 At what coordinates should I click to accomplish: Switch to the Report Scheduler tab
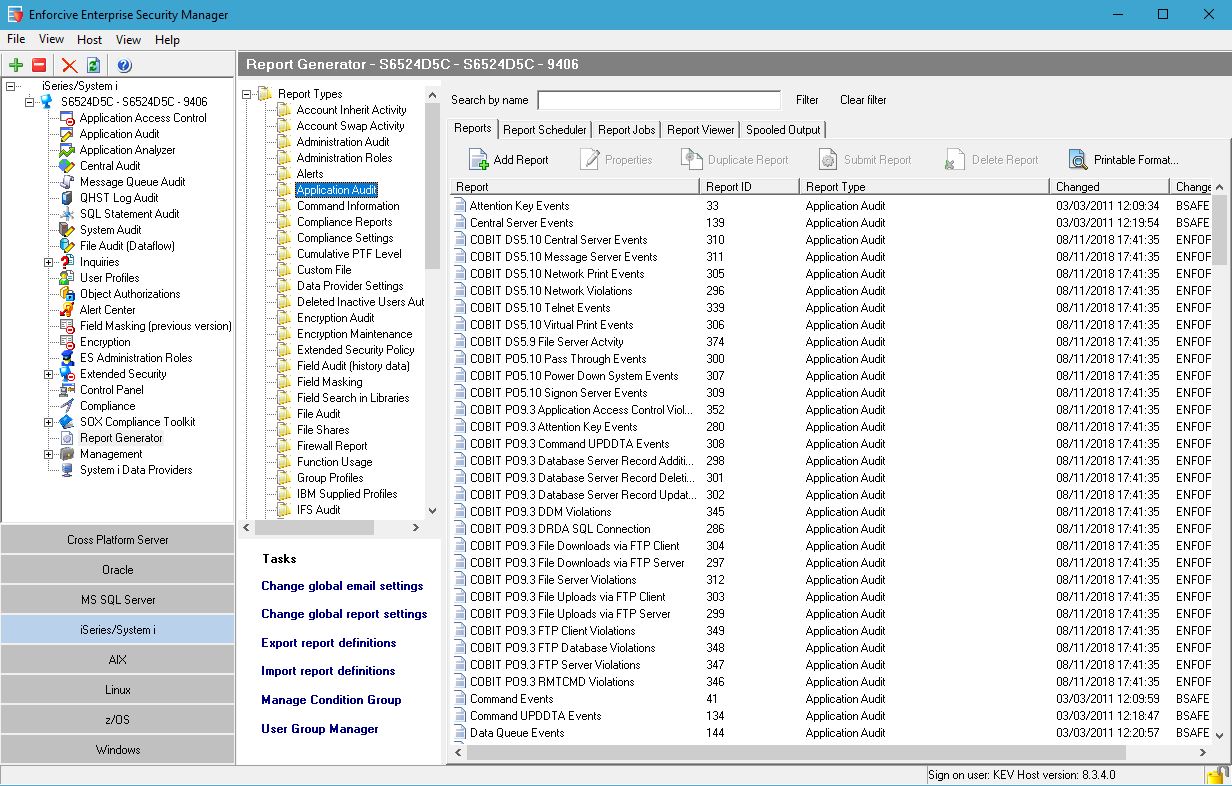(544, 130)
